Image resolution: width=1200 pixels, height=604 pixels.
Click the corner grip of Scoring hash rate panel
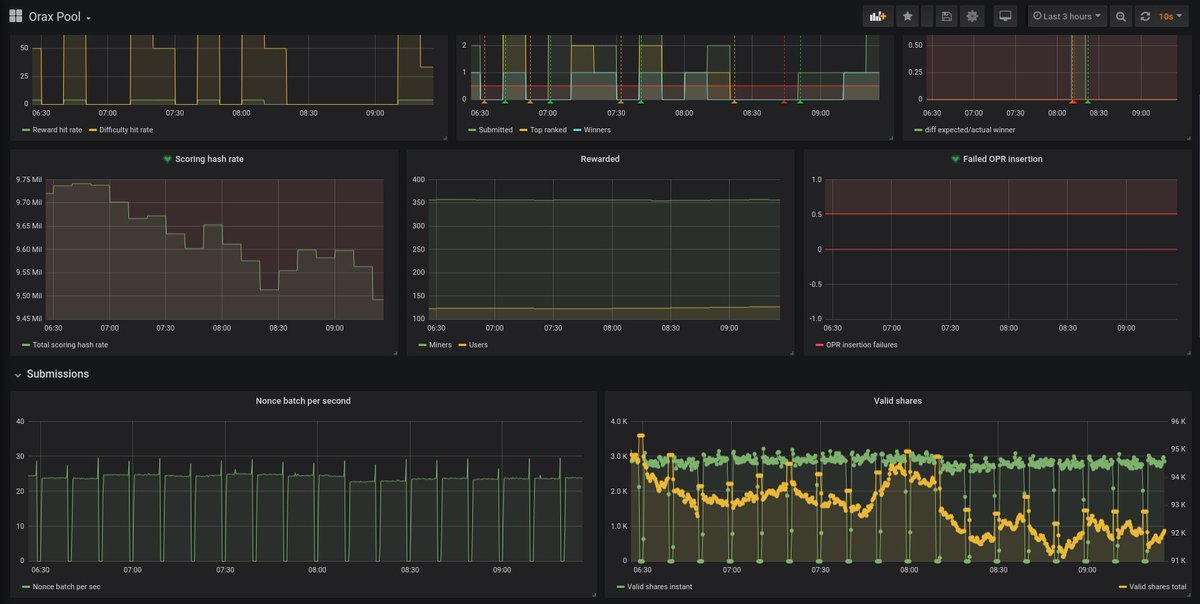point(394,353)
